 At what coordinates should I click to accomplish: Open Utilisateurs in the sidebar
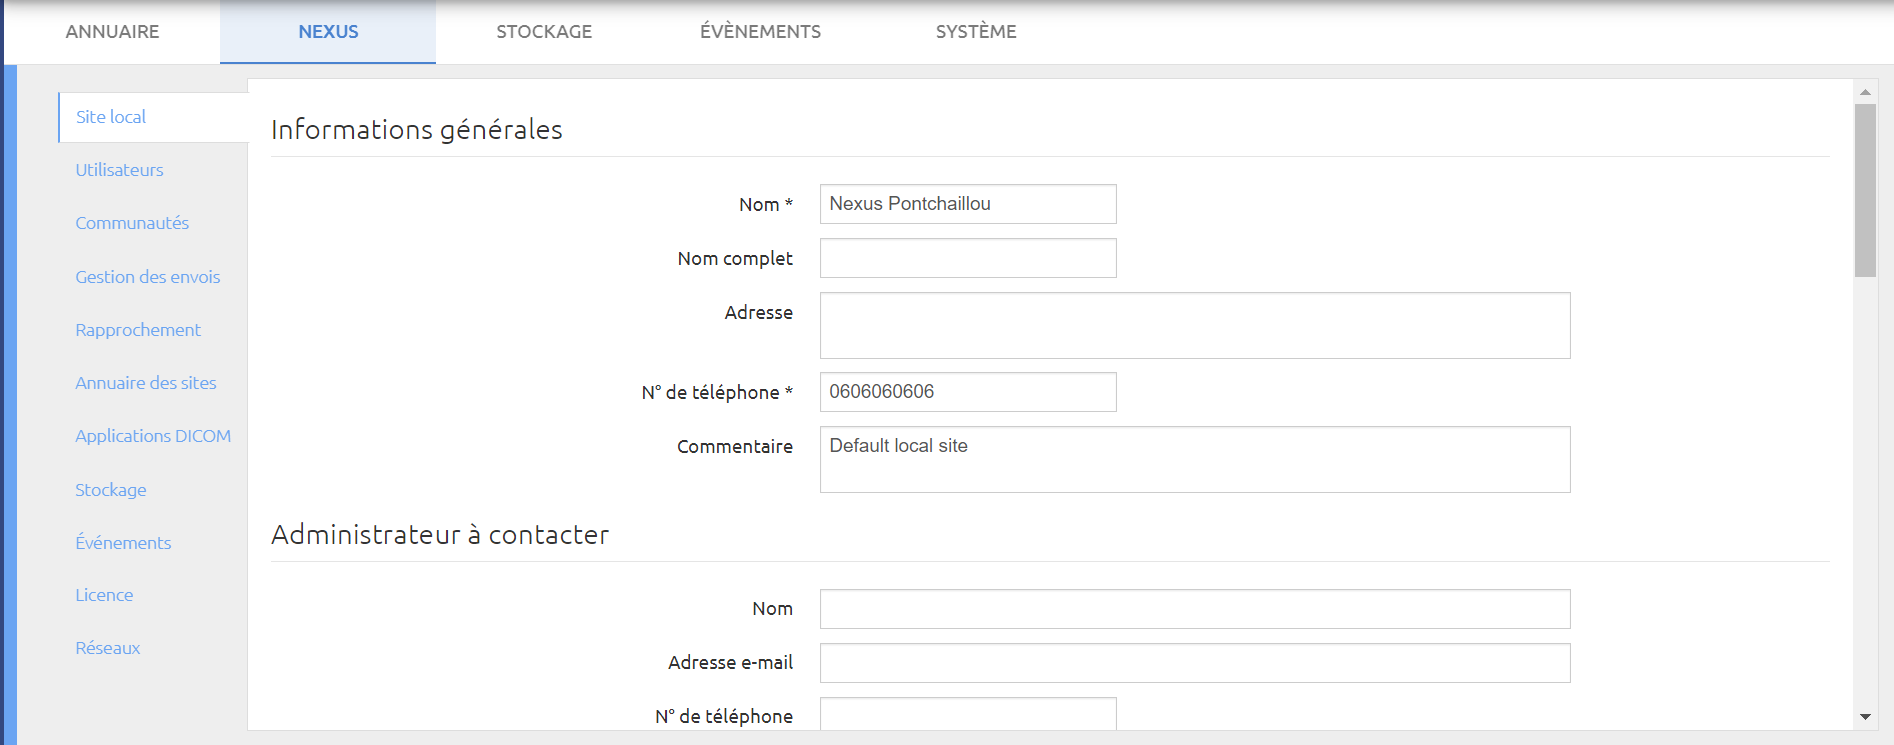tap(119, 170)
